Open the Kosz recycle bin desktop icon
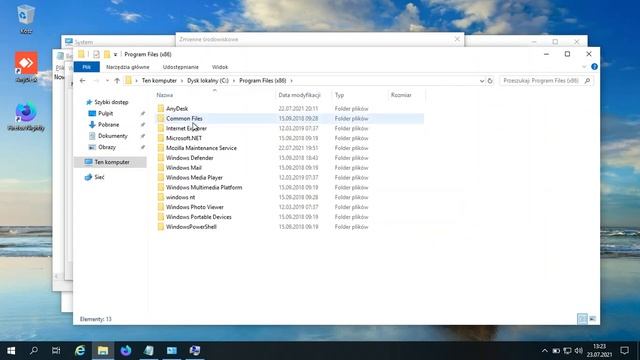Viewport: 640px width, 360px height. click(26, 19)
